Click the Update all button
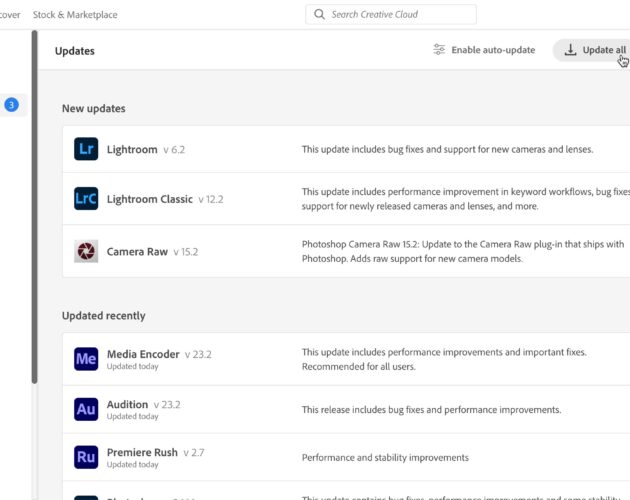The height and width of the screenshot is (500, 630). [592, 50]
